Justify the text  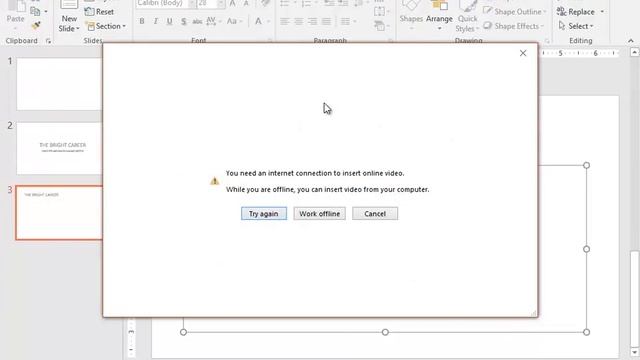[326, 21]
